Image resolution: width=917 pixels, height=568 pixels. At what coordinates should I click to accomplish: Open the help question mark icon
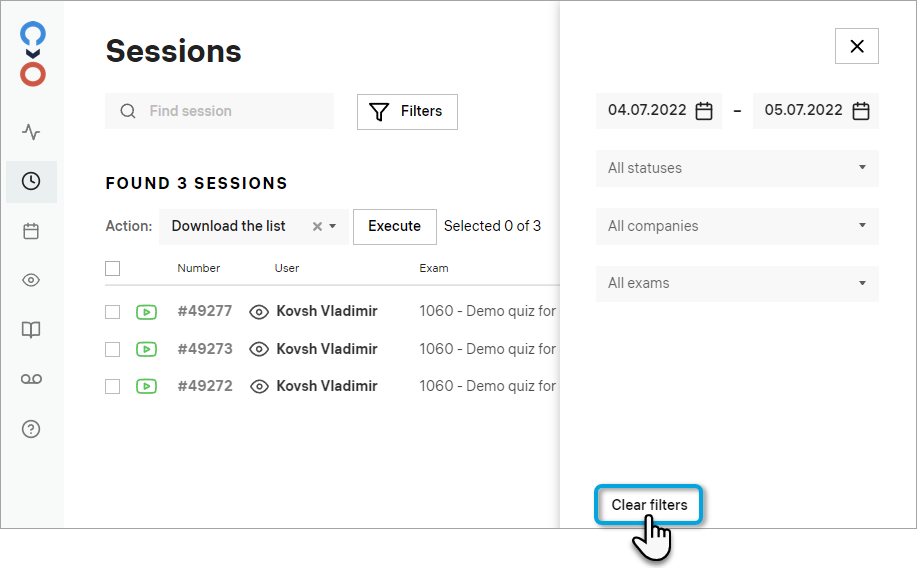pos(31,429)
